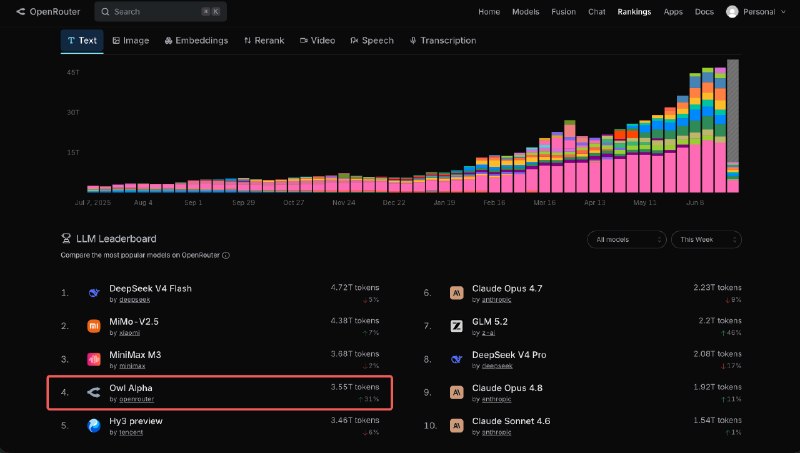
Task: Click the Hy3 preview Tencent icon
Action: 94,425
